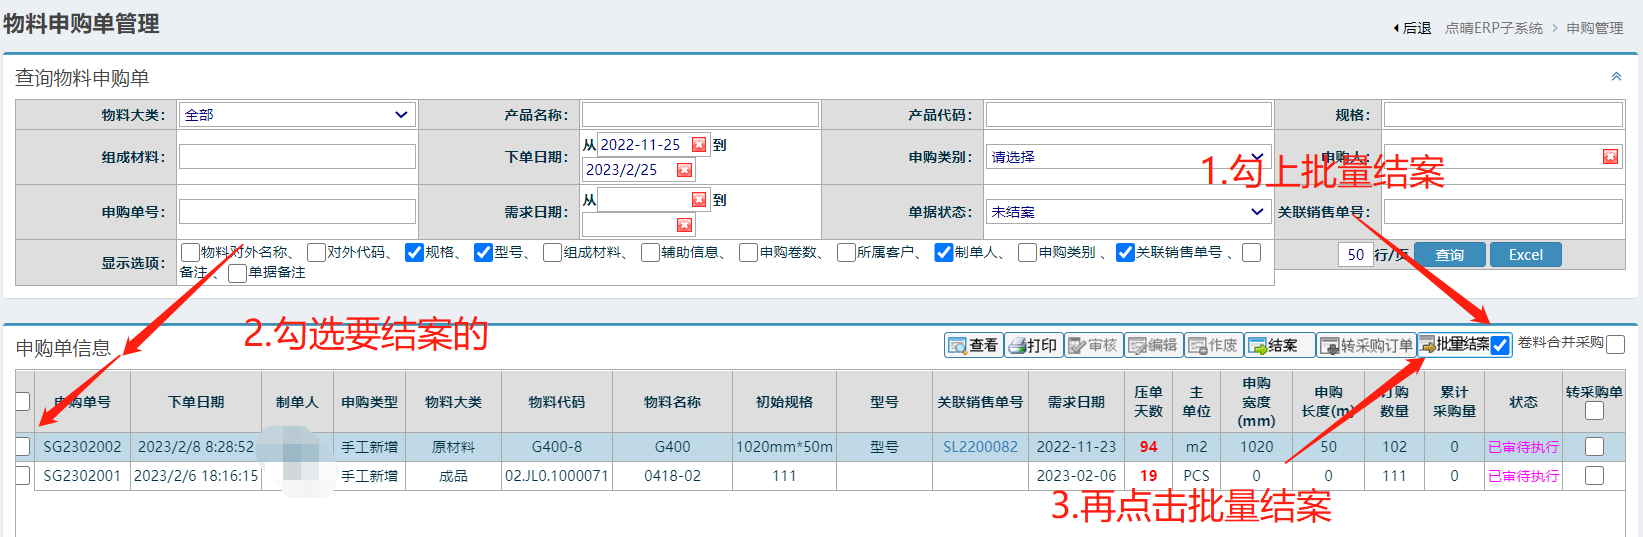Click the top-right 规格 input field
This screenshot has width=1643, height=537.
click(x=1503, y=114)
